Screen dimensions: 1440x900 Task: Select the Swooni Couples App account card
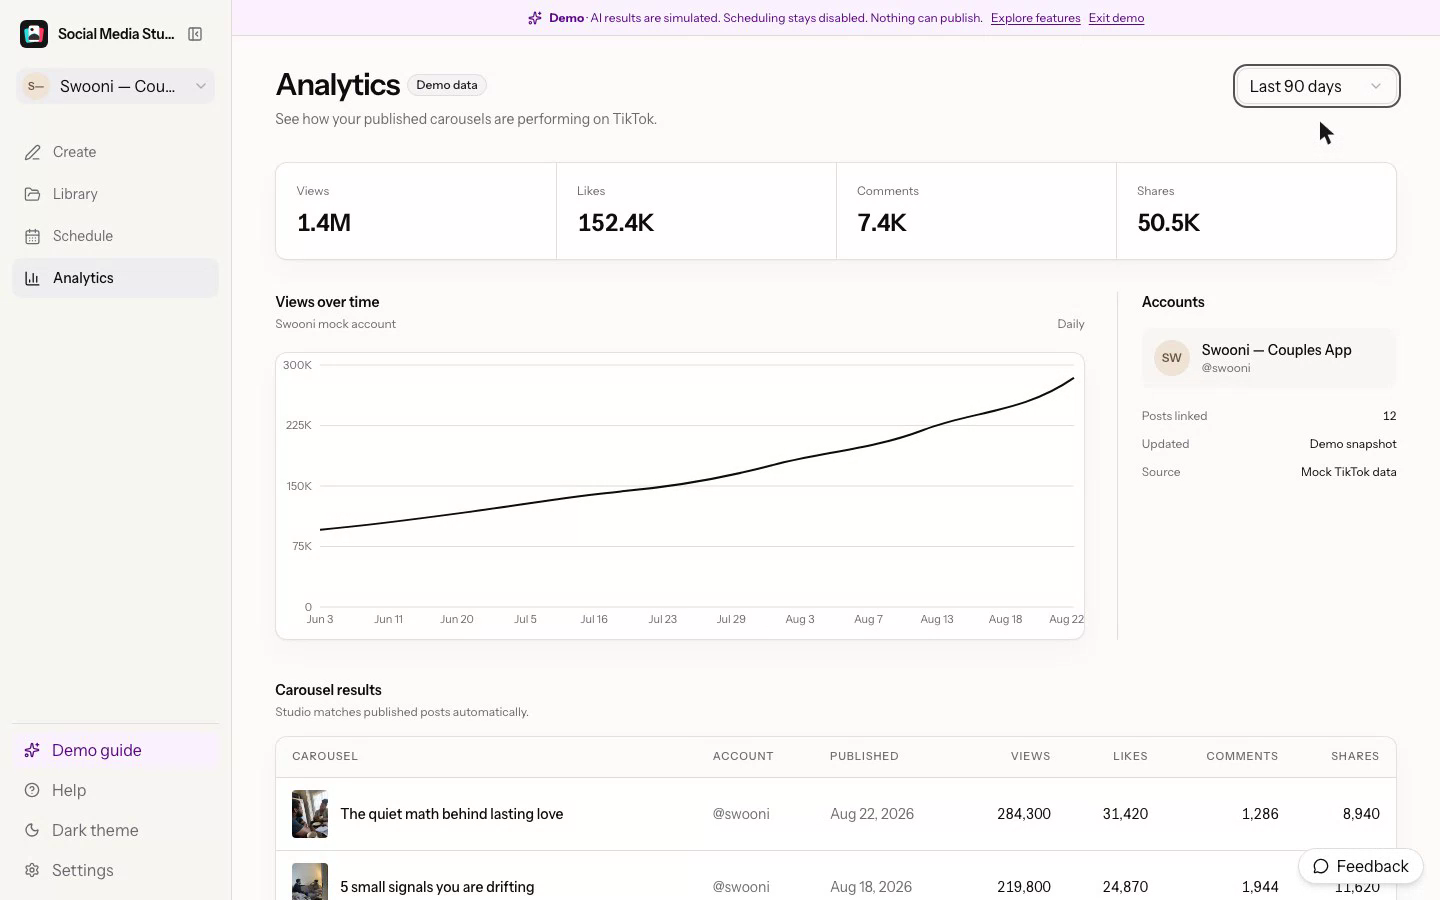click(x=1269, y=358)
